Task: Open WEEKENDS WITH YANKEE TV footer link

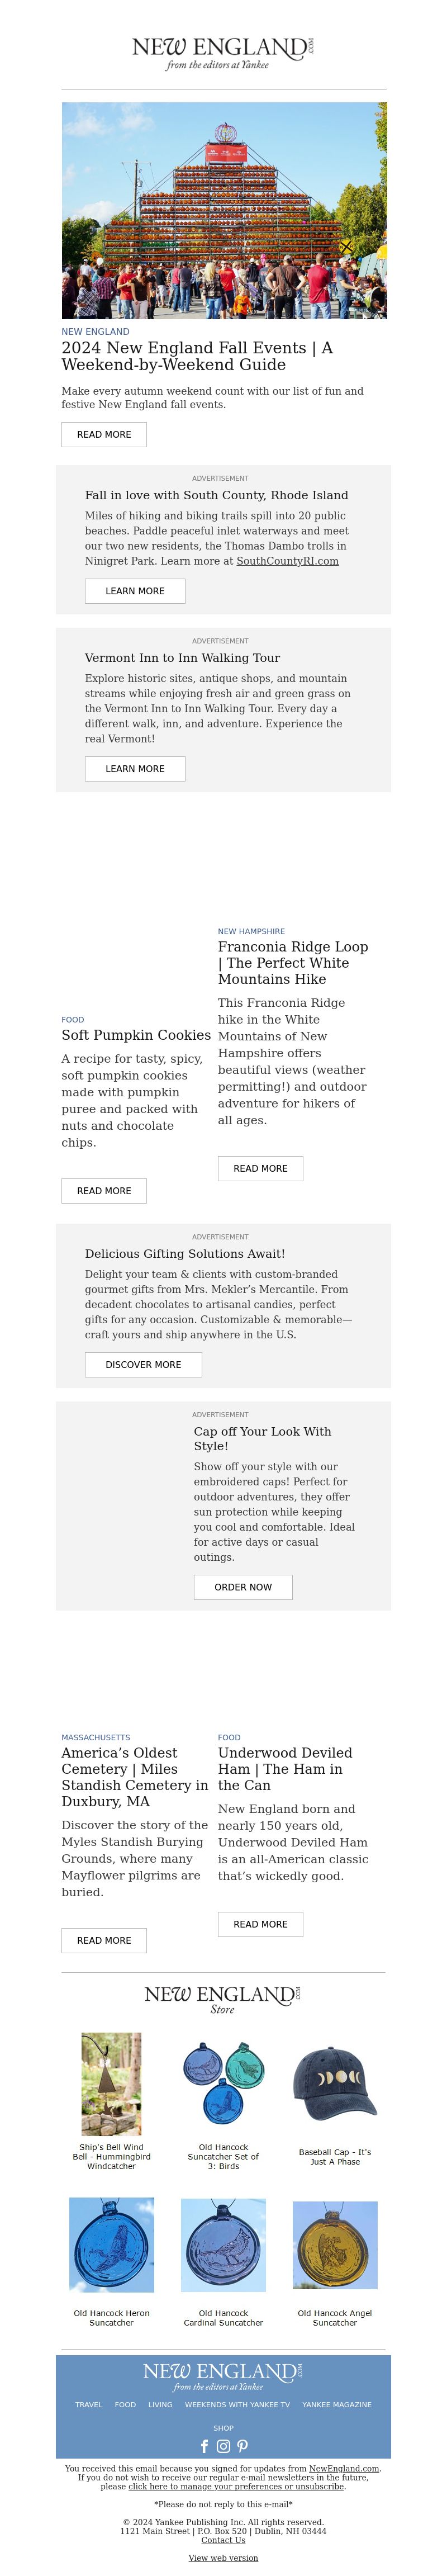Action: [237, 2404]
